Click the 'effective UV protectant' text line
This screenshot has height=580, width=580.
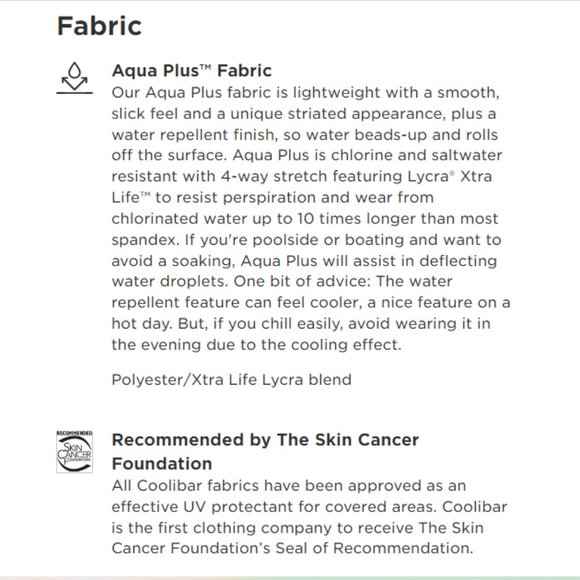tap(309, 506)
